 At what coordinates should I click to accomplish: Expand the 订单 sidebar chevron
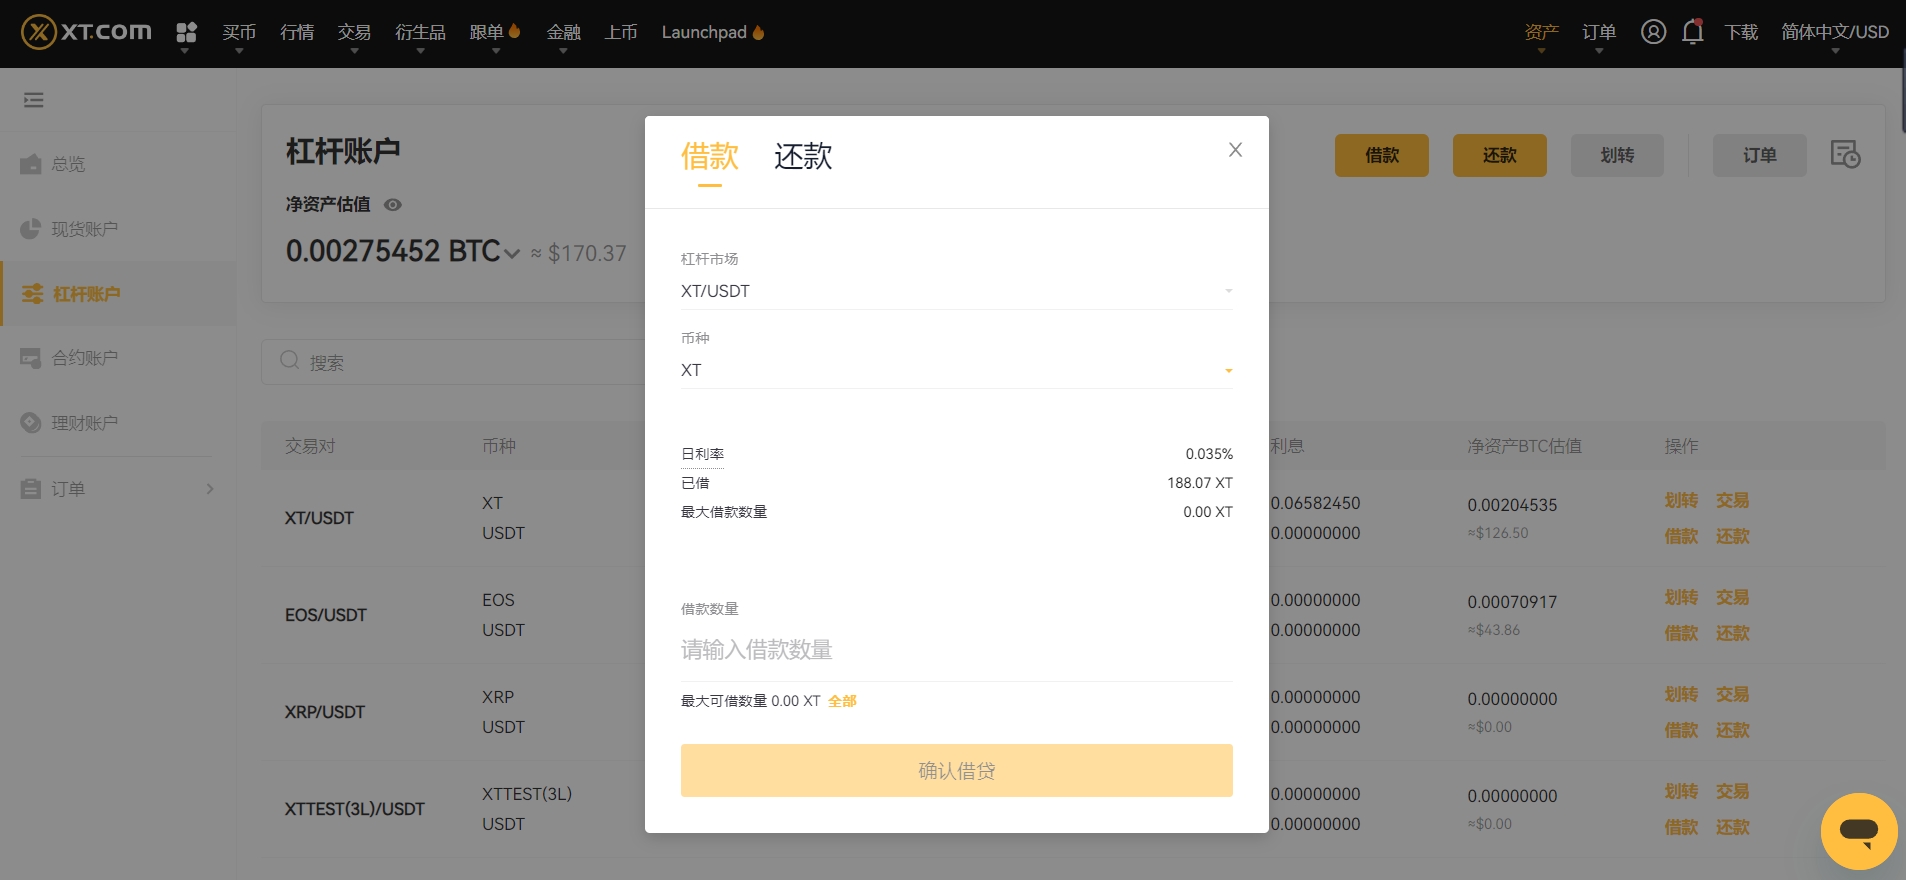[x=210, y=489]
